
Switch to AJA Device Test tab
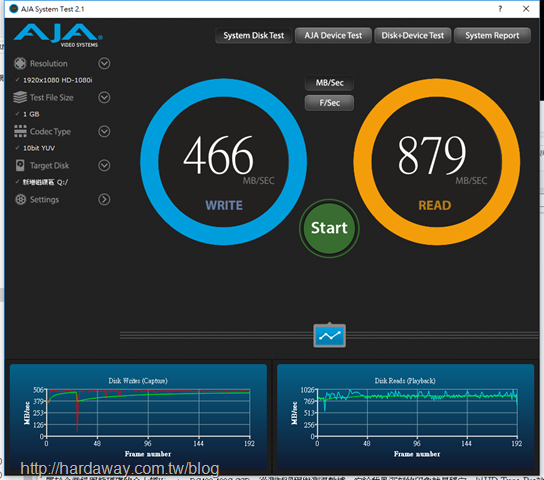coord(333,35)
